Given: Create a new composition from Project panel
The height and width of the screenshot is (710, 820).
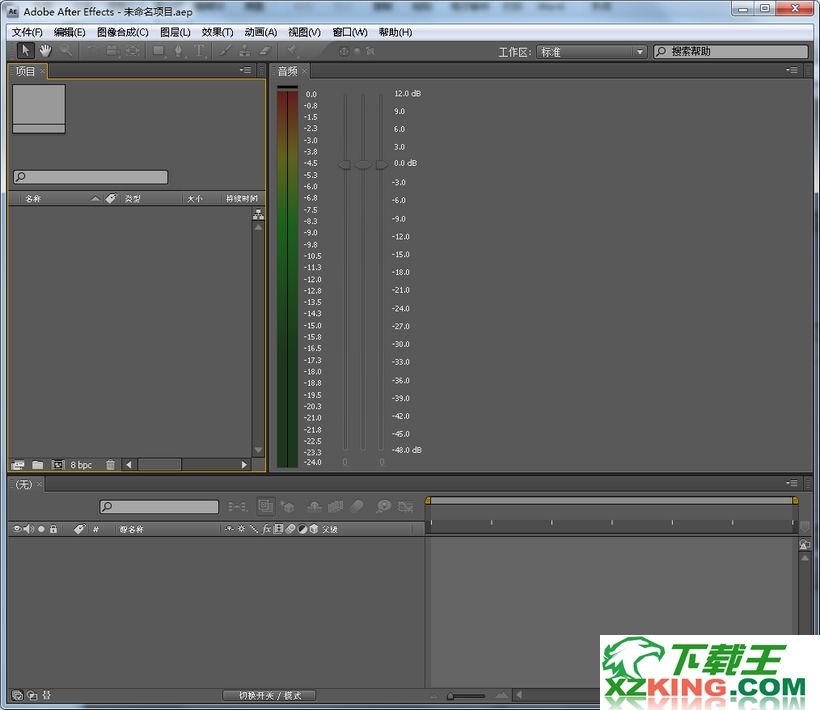Looking at the screenshot, I should (58, 465).
